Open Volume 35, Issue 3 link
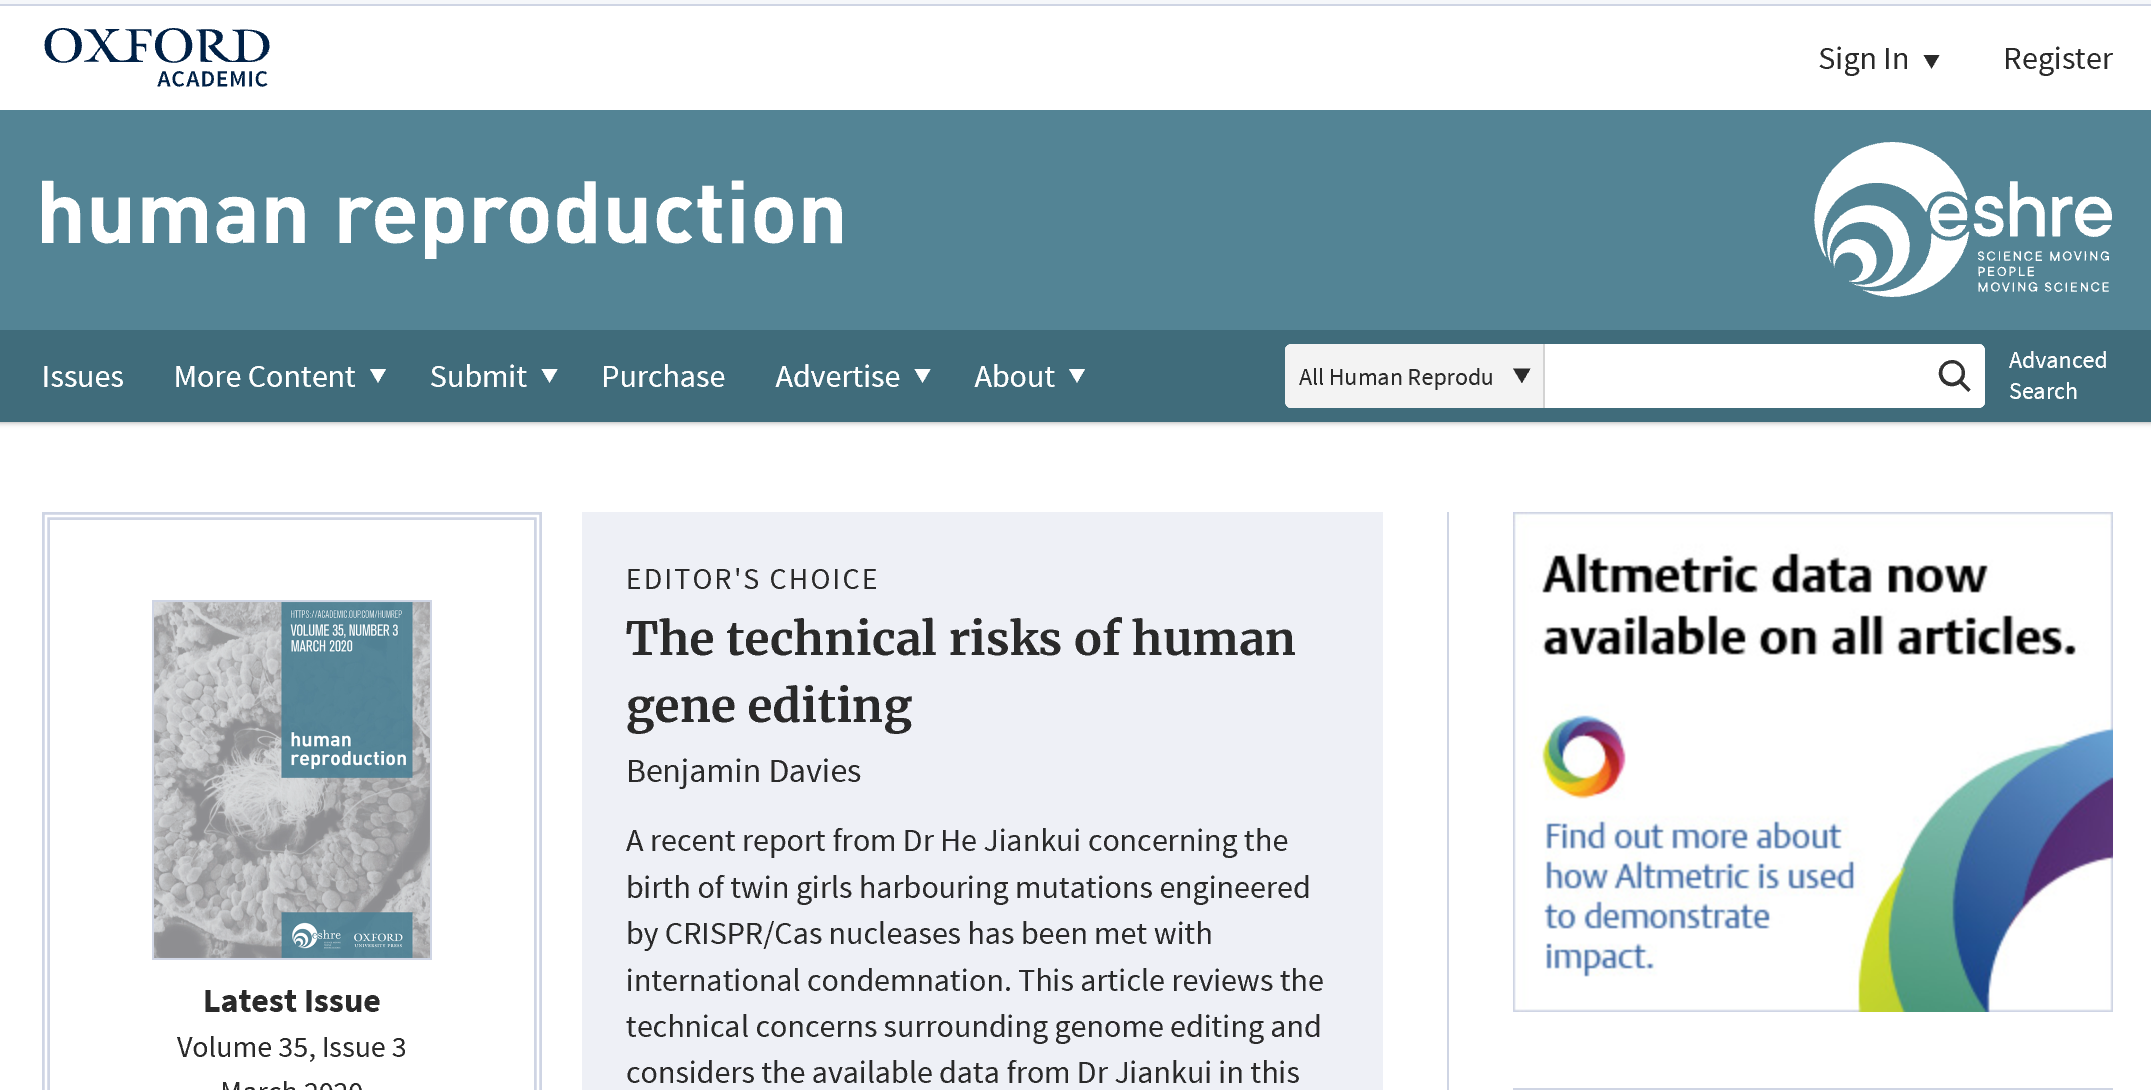Screen dimensions: 2151x1090 [292, 1047]
